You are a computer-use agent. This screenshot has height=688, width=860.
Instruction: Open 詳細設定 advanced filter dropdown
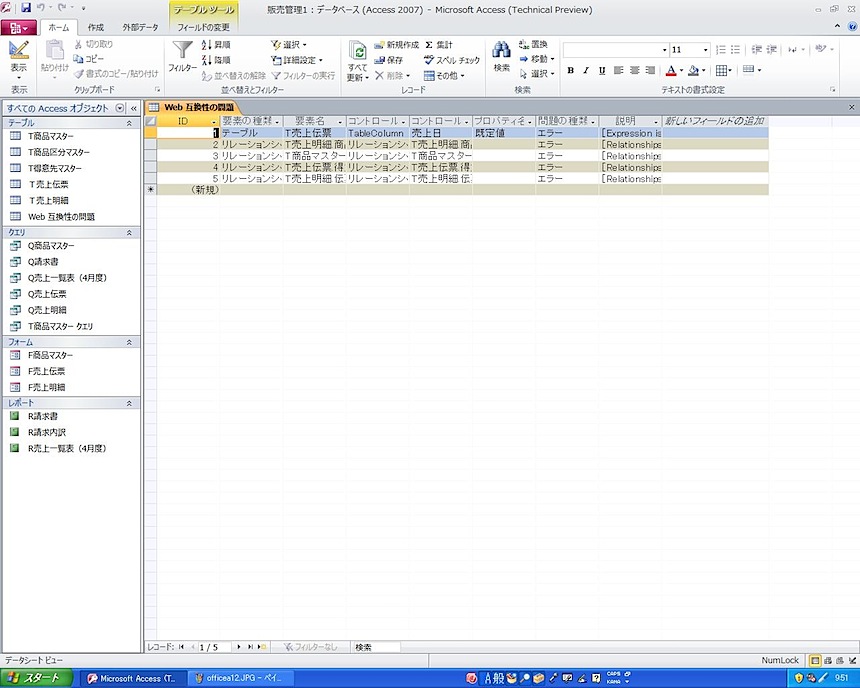(297, 60)
